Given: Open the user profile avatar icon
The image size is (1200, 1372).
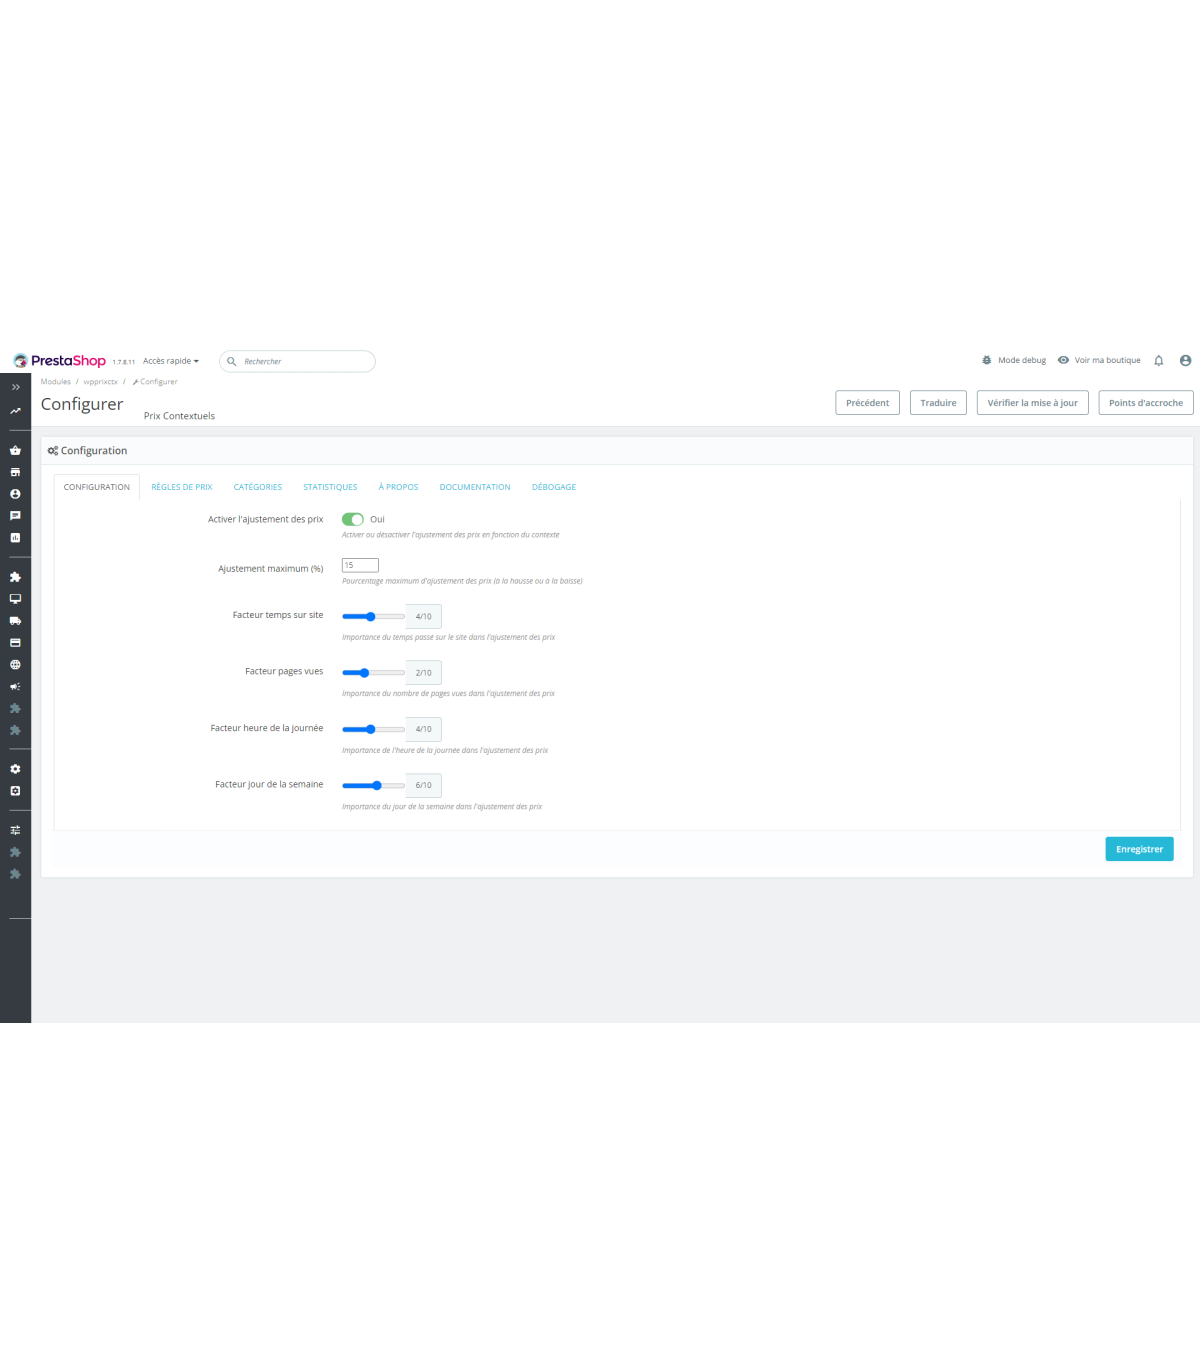Looking at the screenshot, I should (x=1185, y=361).
